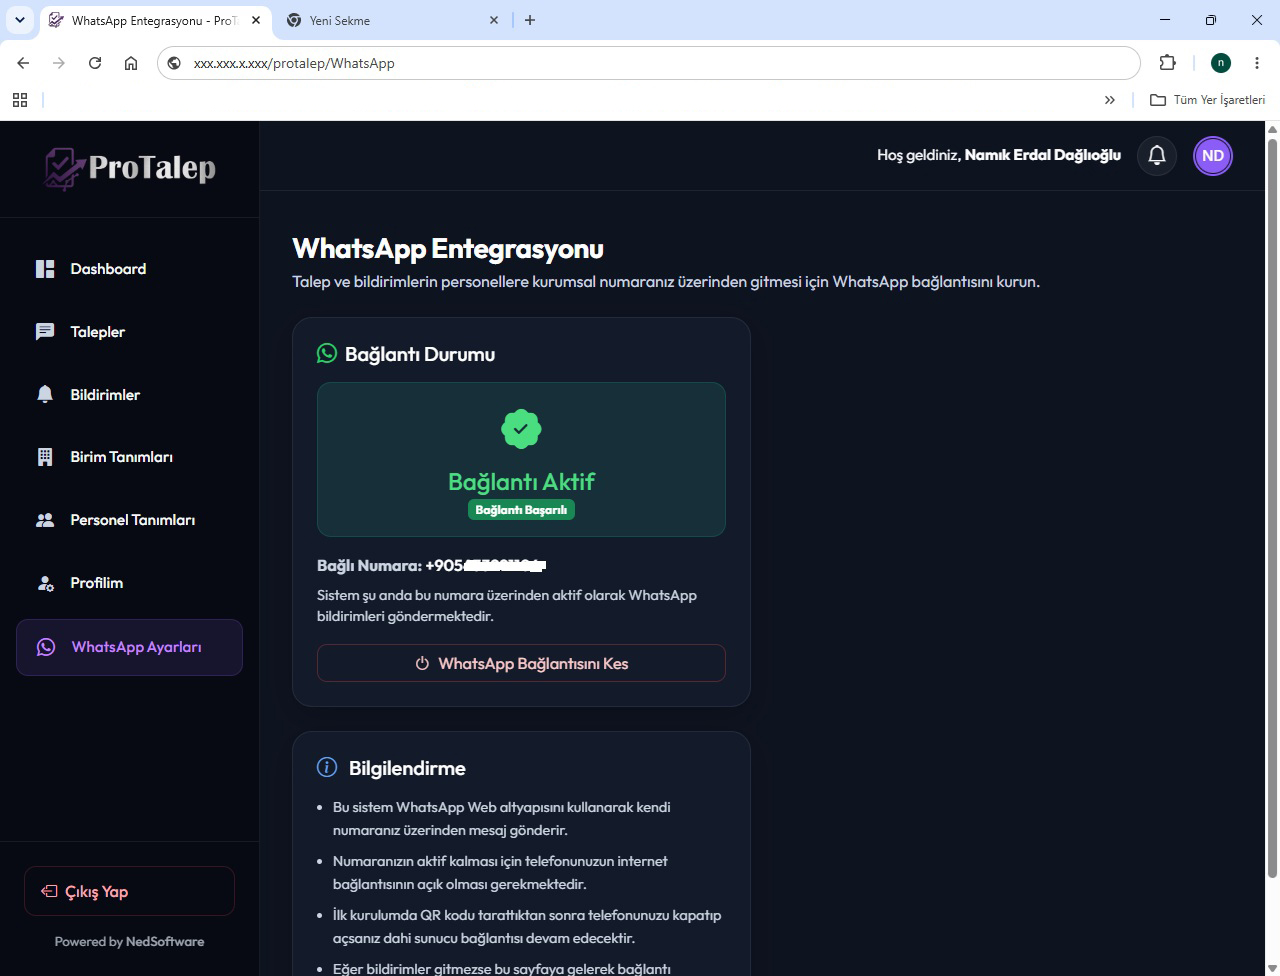Click the page vertical scrollbar

tap(1273, 510)
